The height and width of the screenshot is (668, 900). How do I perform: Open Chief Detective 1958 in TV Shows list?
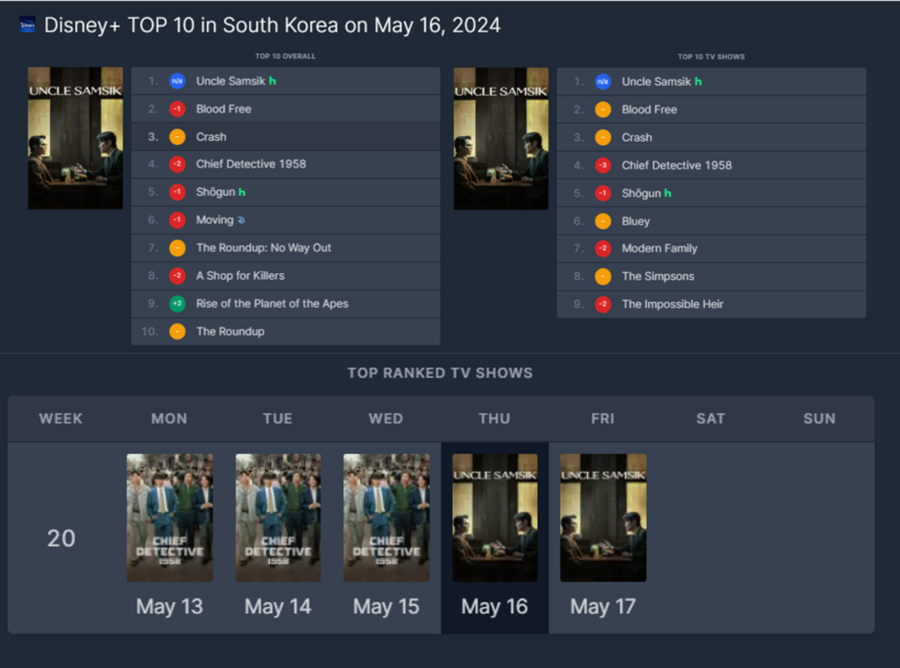677,165
